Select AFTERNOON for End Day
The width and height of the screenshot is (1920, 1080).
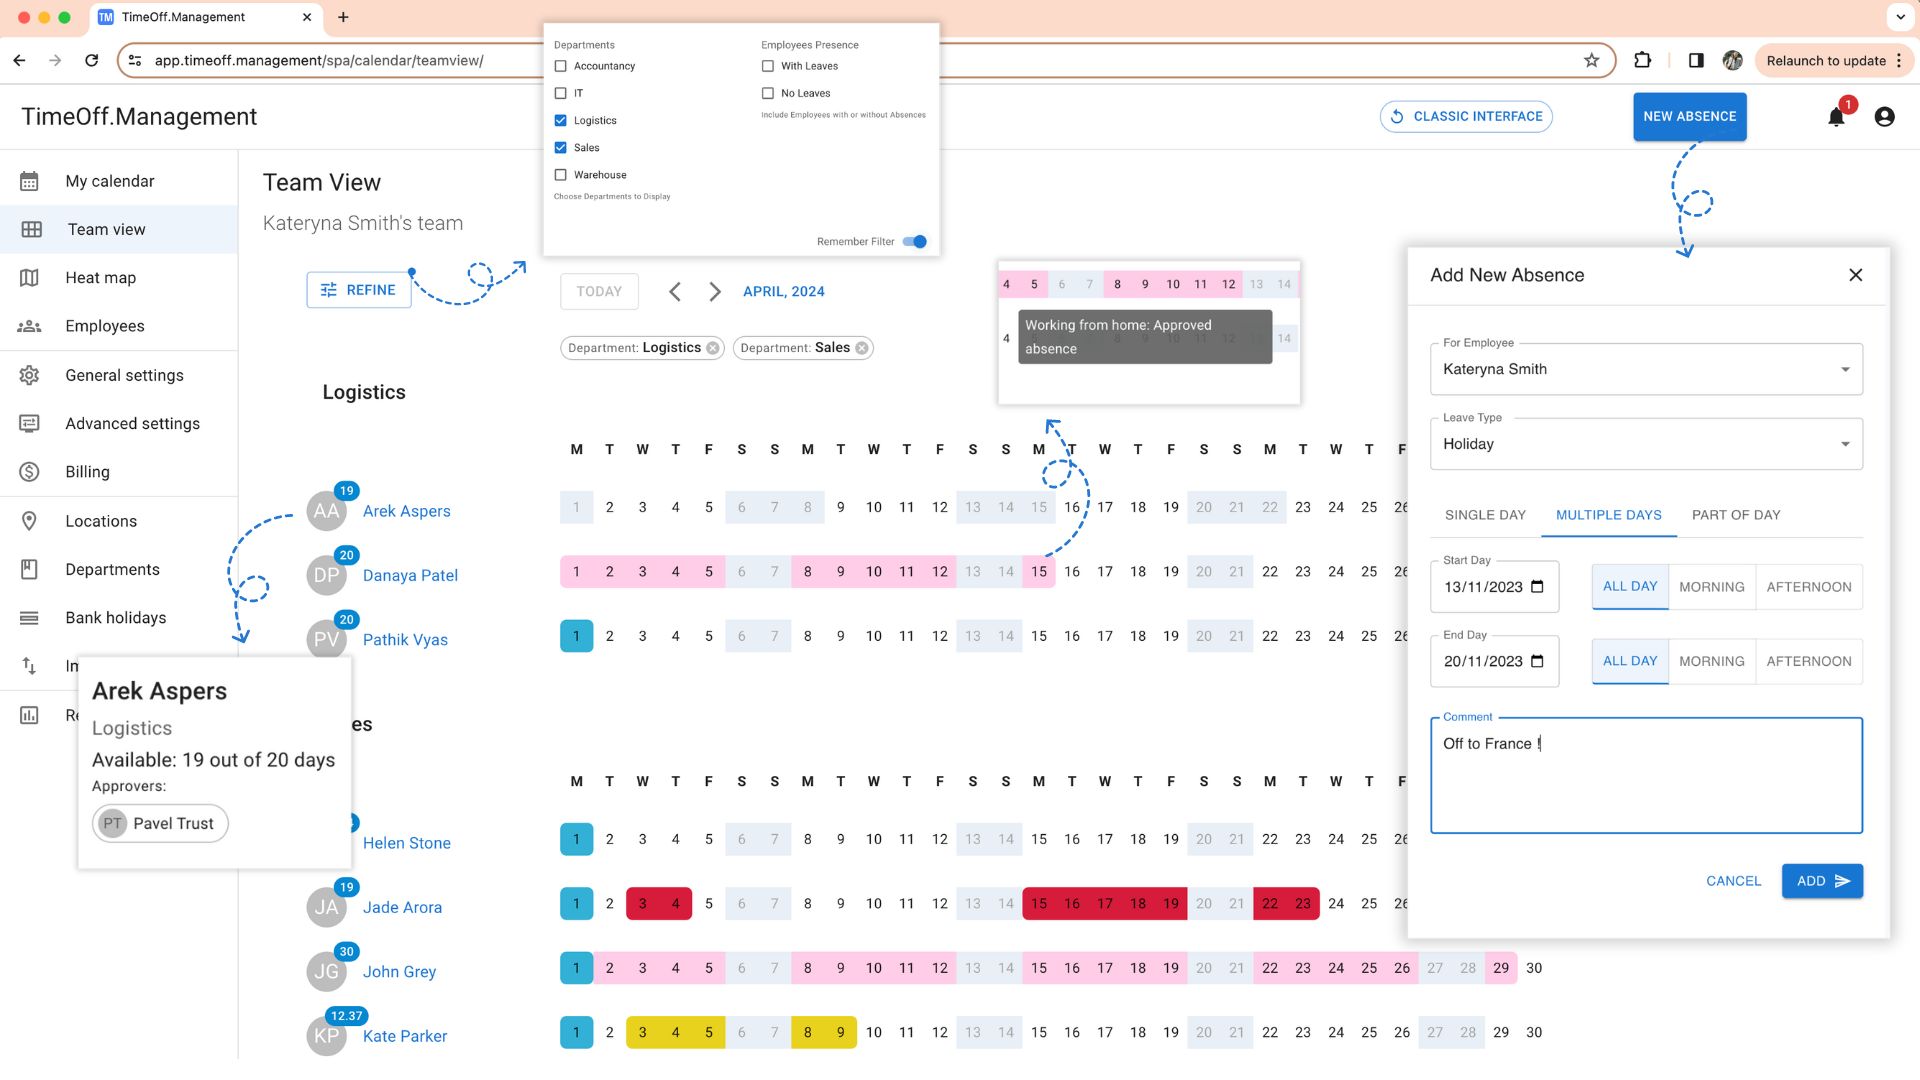(x=1808, y=661)
